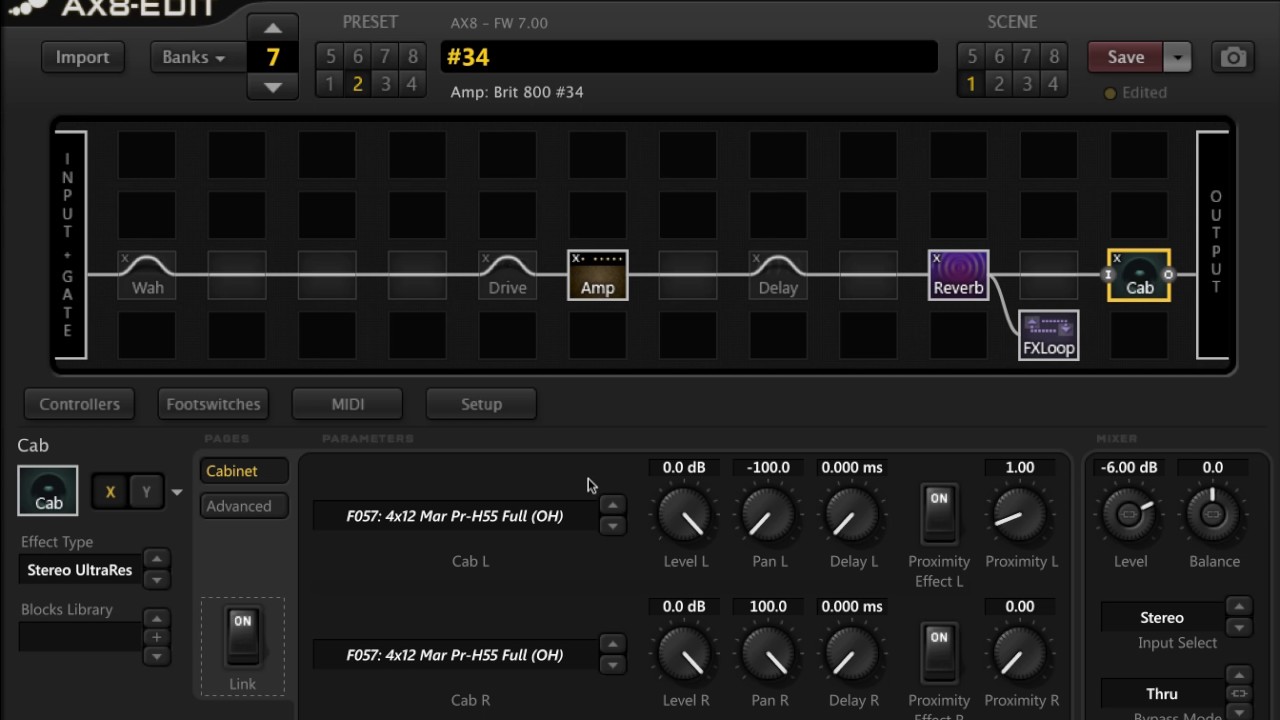The image size is (1280, 720).
Task: Open the Setup tab
Action: [481, 404]
